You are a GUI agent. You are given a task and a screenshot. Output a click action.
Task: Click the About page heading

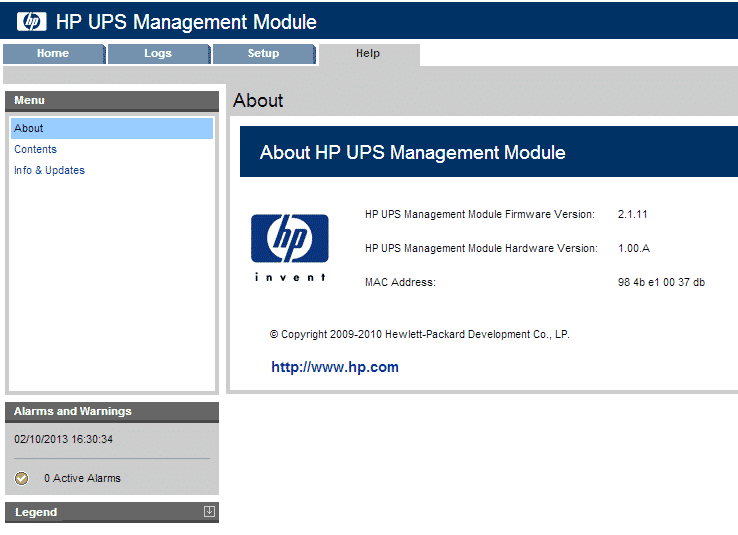(258, 100)
